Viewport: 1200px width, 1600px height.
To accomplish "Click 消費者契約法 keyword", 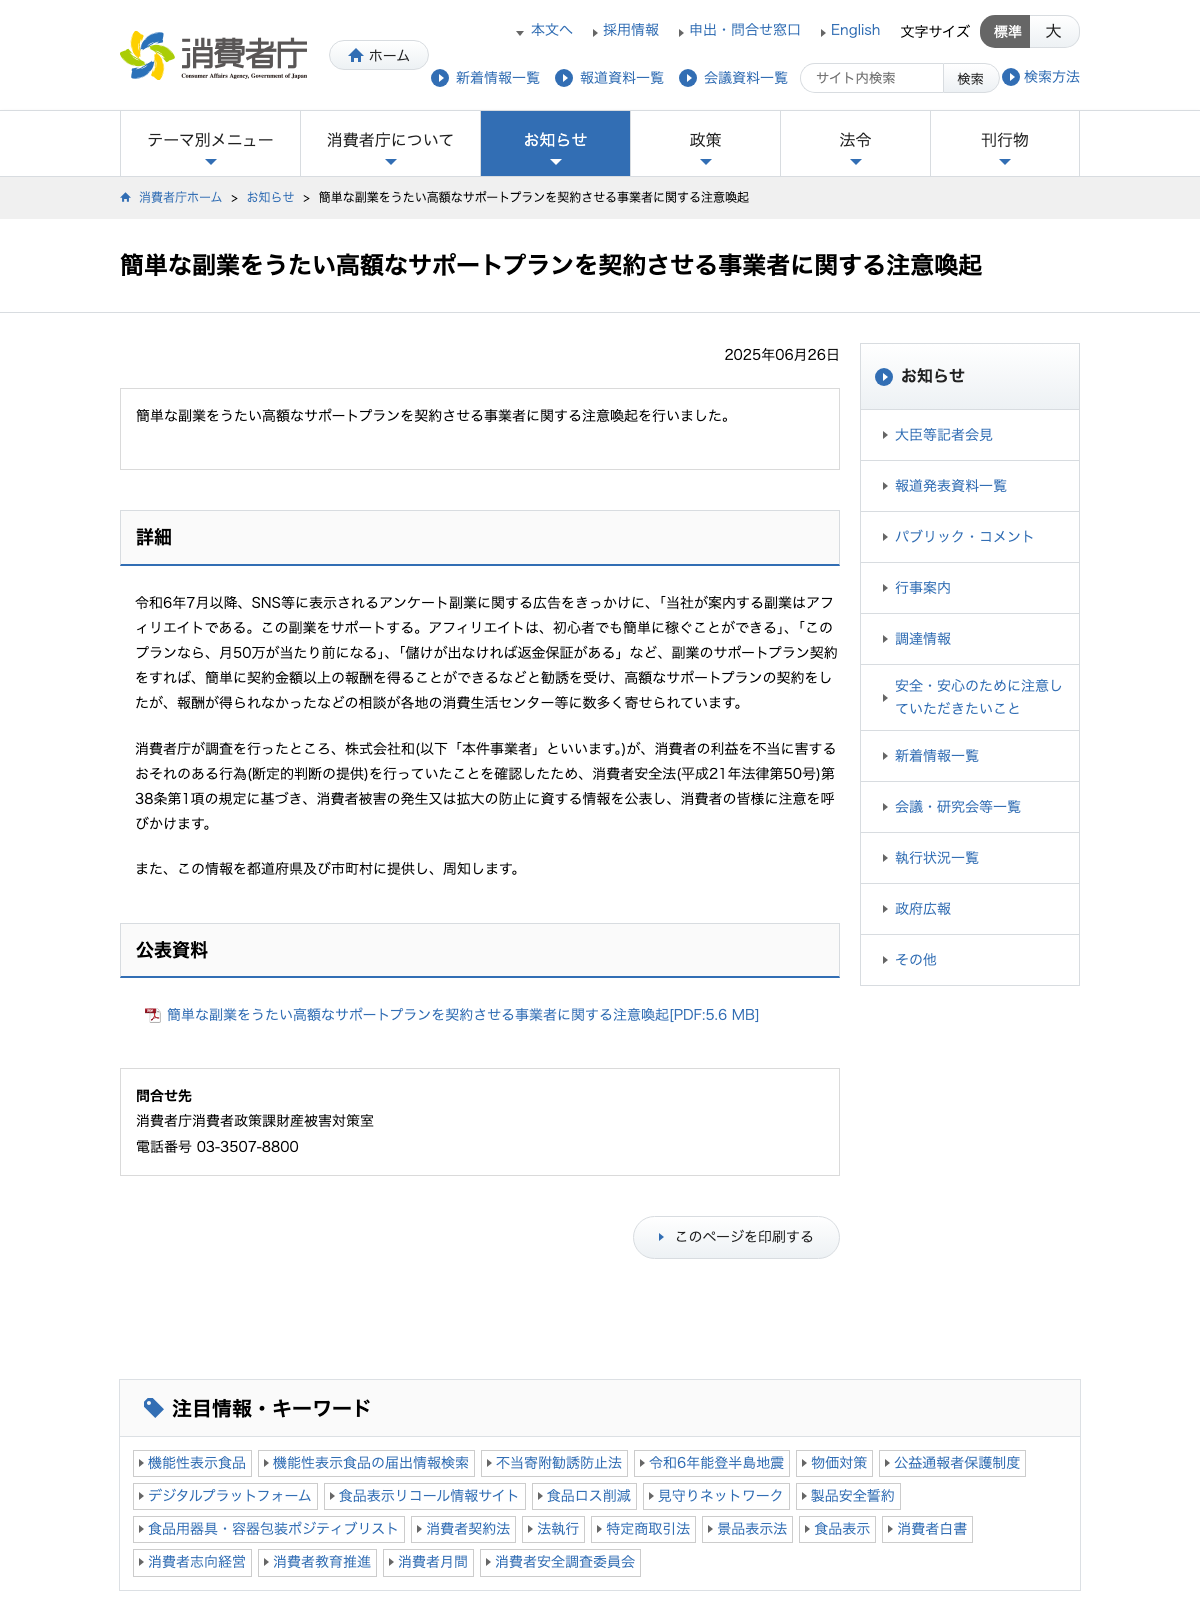I will pyautogui.click(x=463, y=1529).
